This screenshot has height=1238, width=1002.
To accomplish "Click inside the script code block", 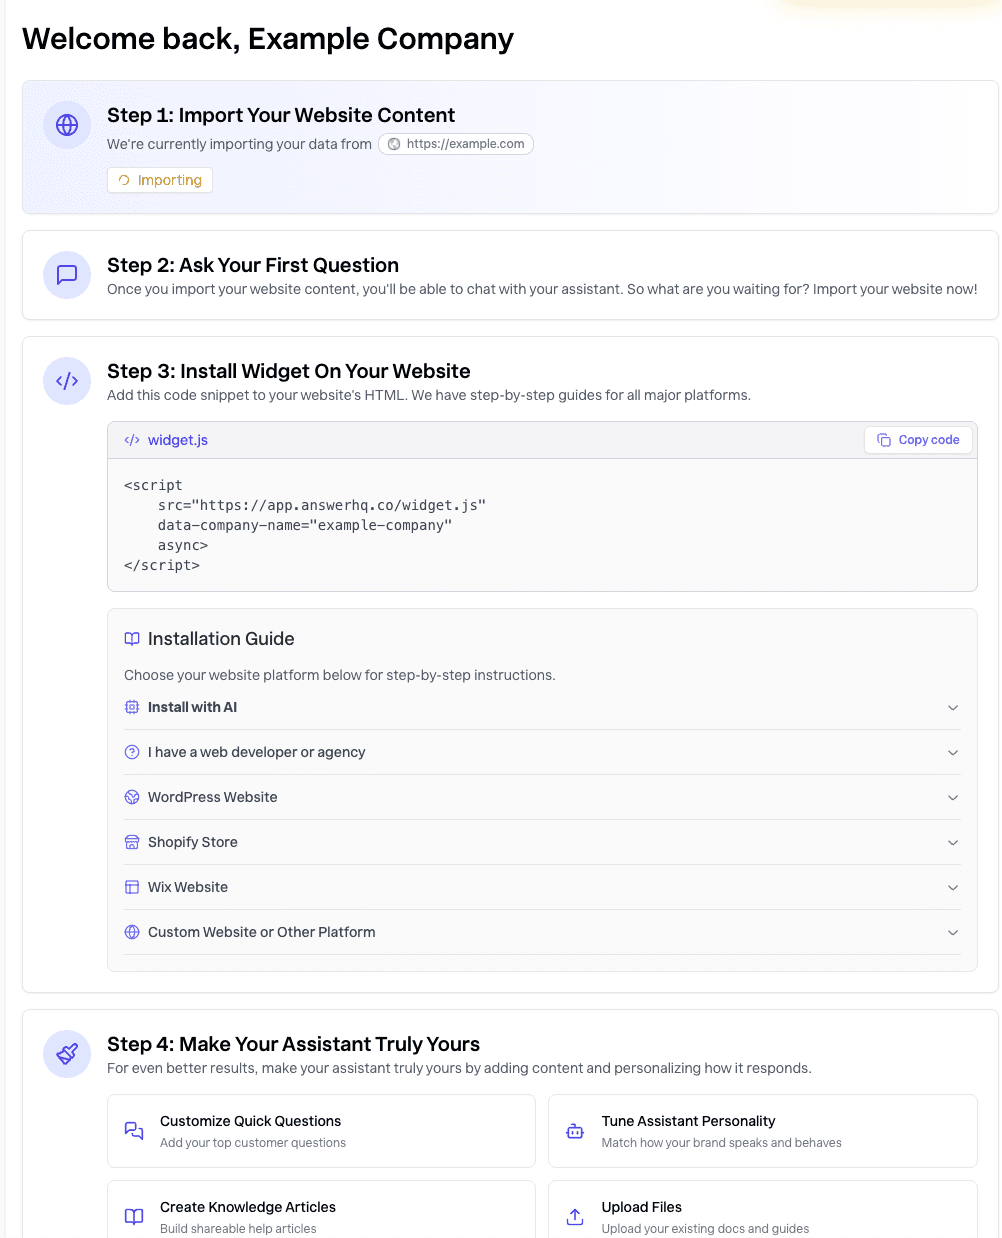I will click(542, 525).
